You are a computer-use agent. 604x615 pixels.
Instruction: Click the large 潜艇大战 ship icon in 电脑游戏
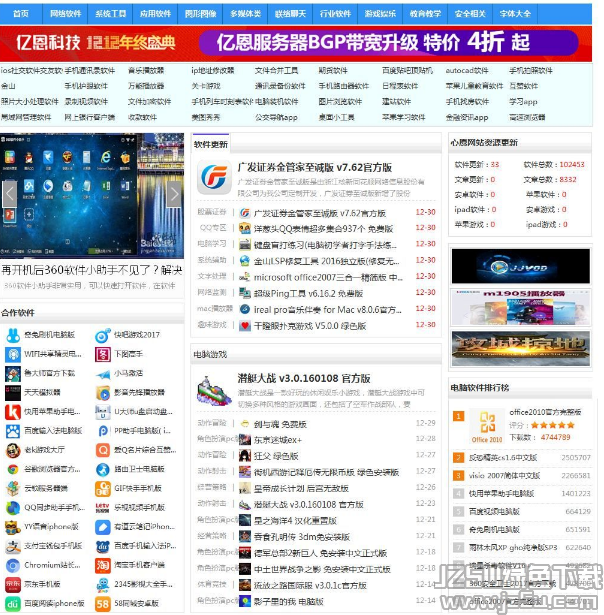214,390
